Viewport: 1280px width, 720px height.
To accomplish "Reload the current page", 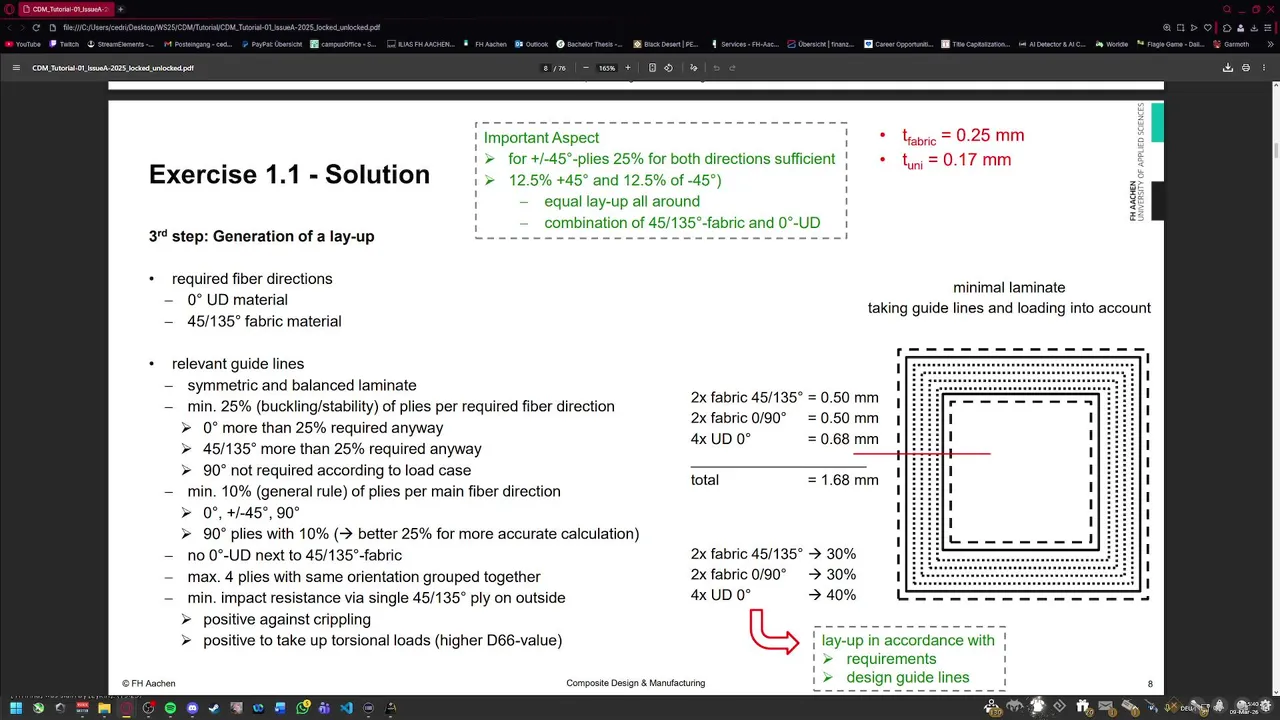I will (x=36, y=27).
